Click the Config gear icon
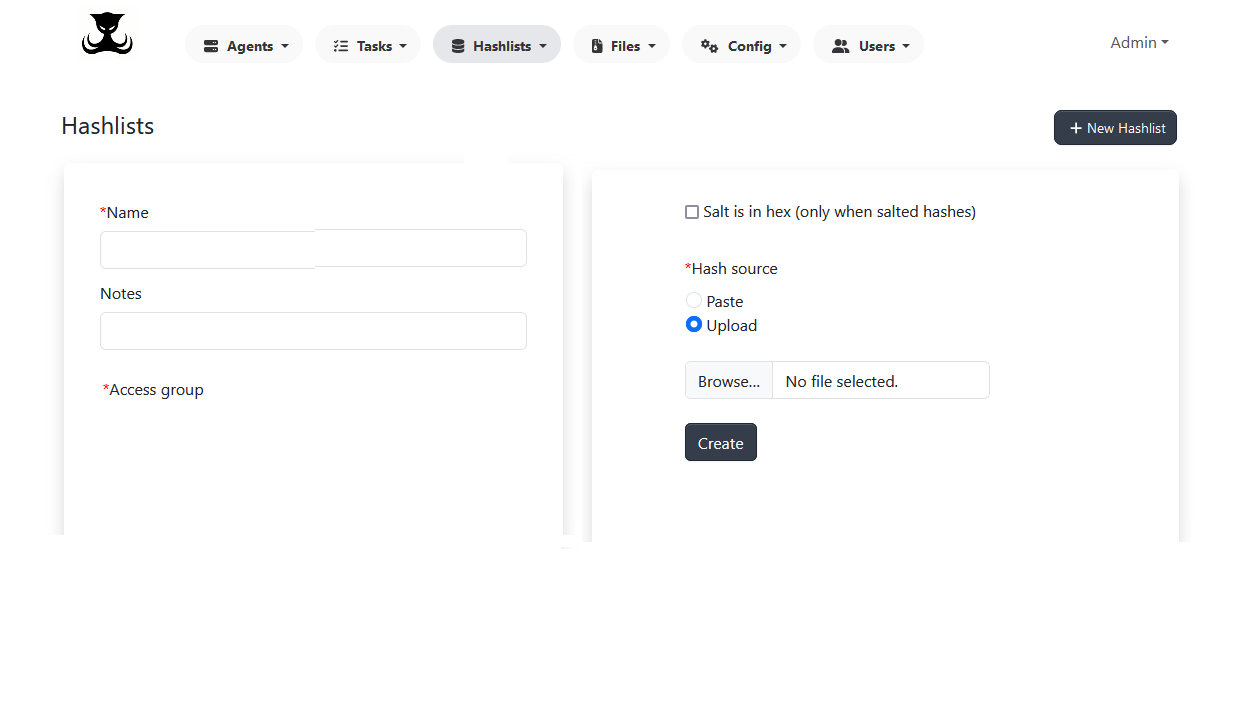Viewport: 1234px width, 712px height. pos(710,44)
